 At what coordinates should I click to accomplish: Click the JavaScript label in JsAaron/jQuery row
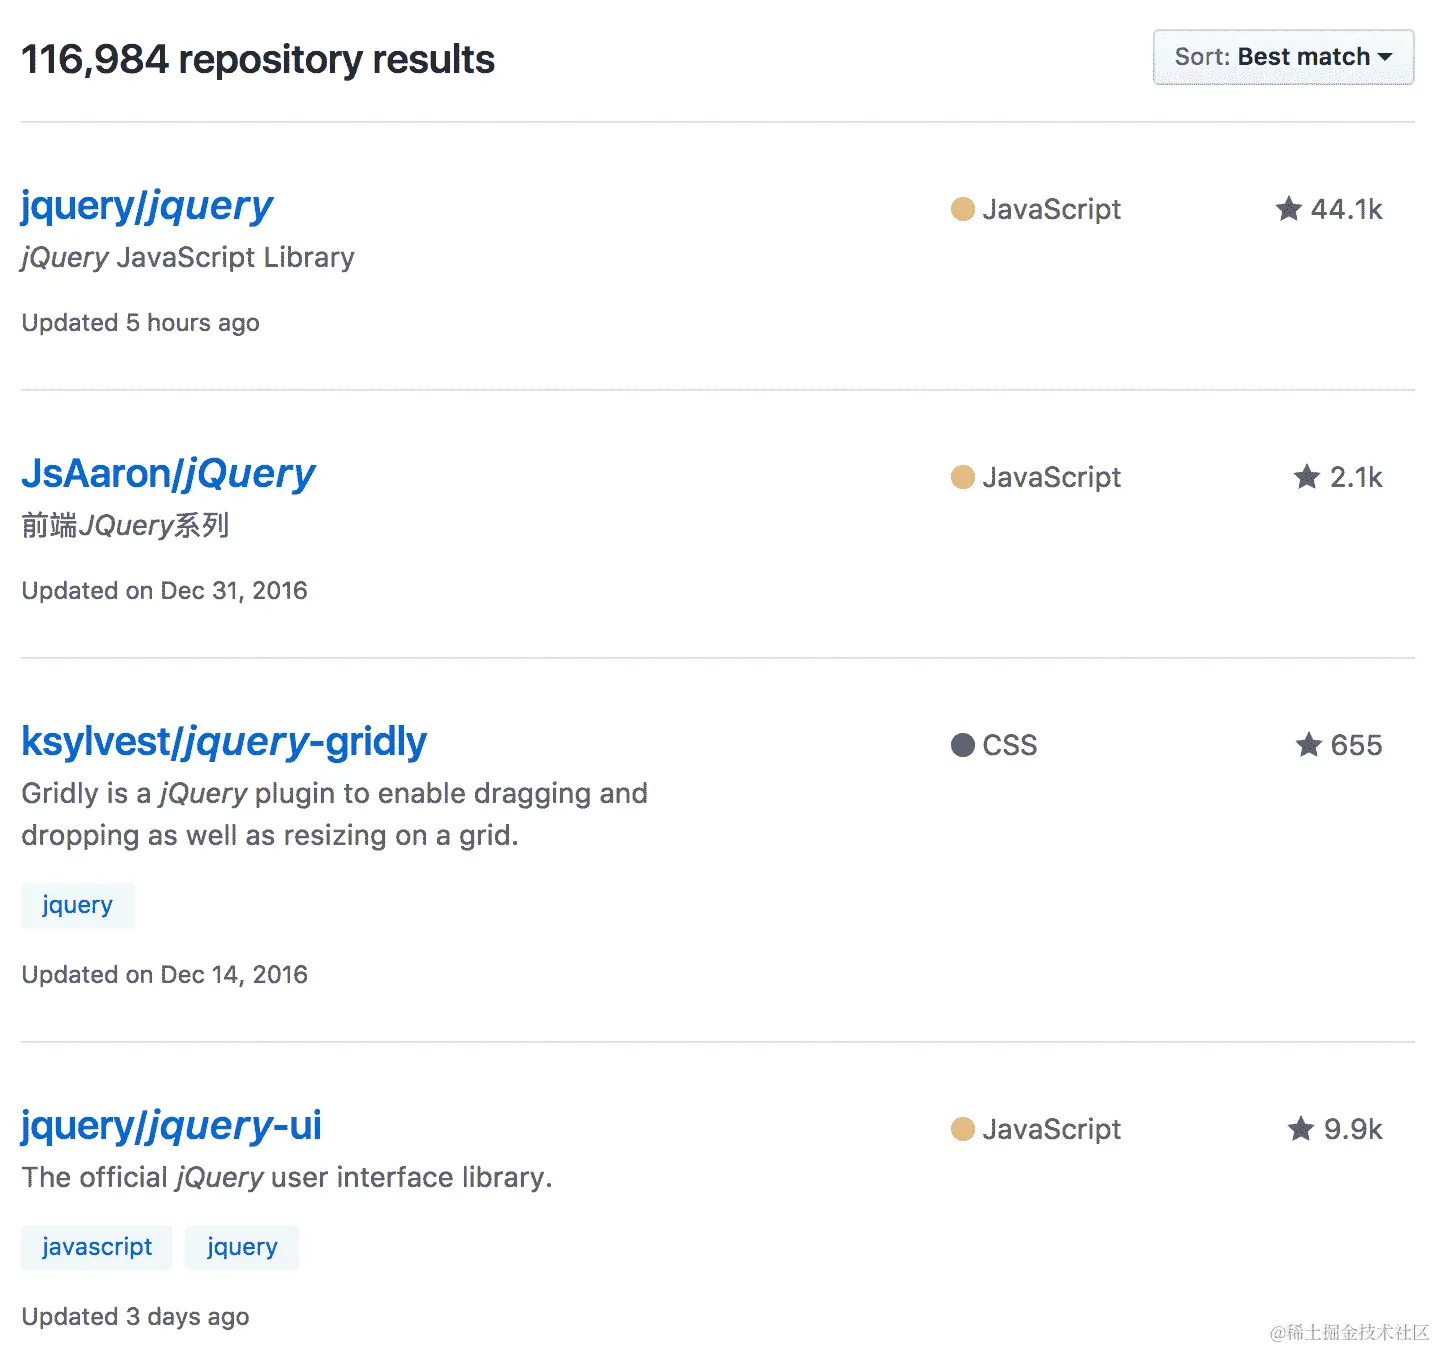1052,477
